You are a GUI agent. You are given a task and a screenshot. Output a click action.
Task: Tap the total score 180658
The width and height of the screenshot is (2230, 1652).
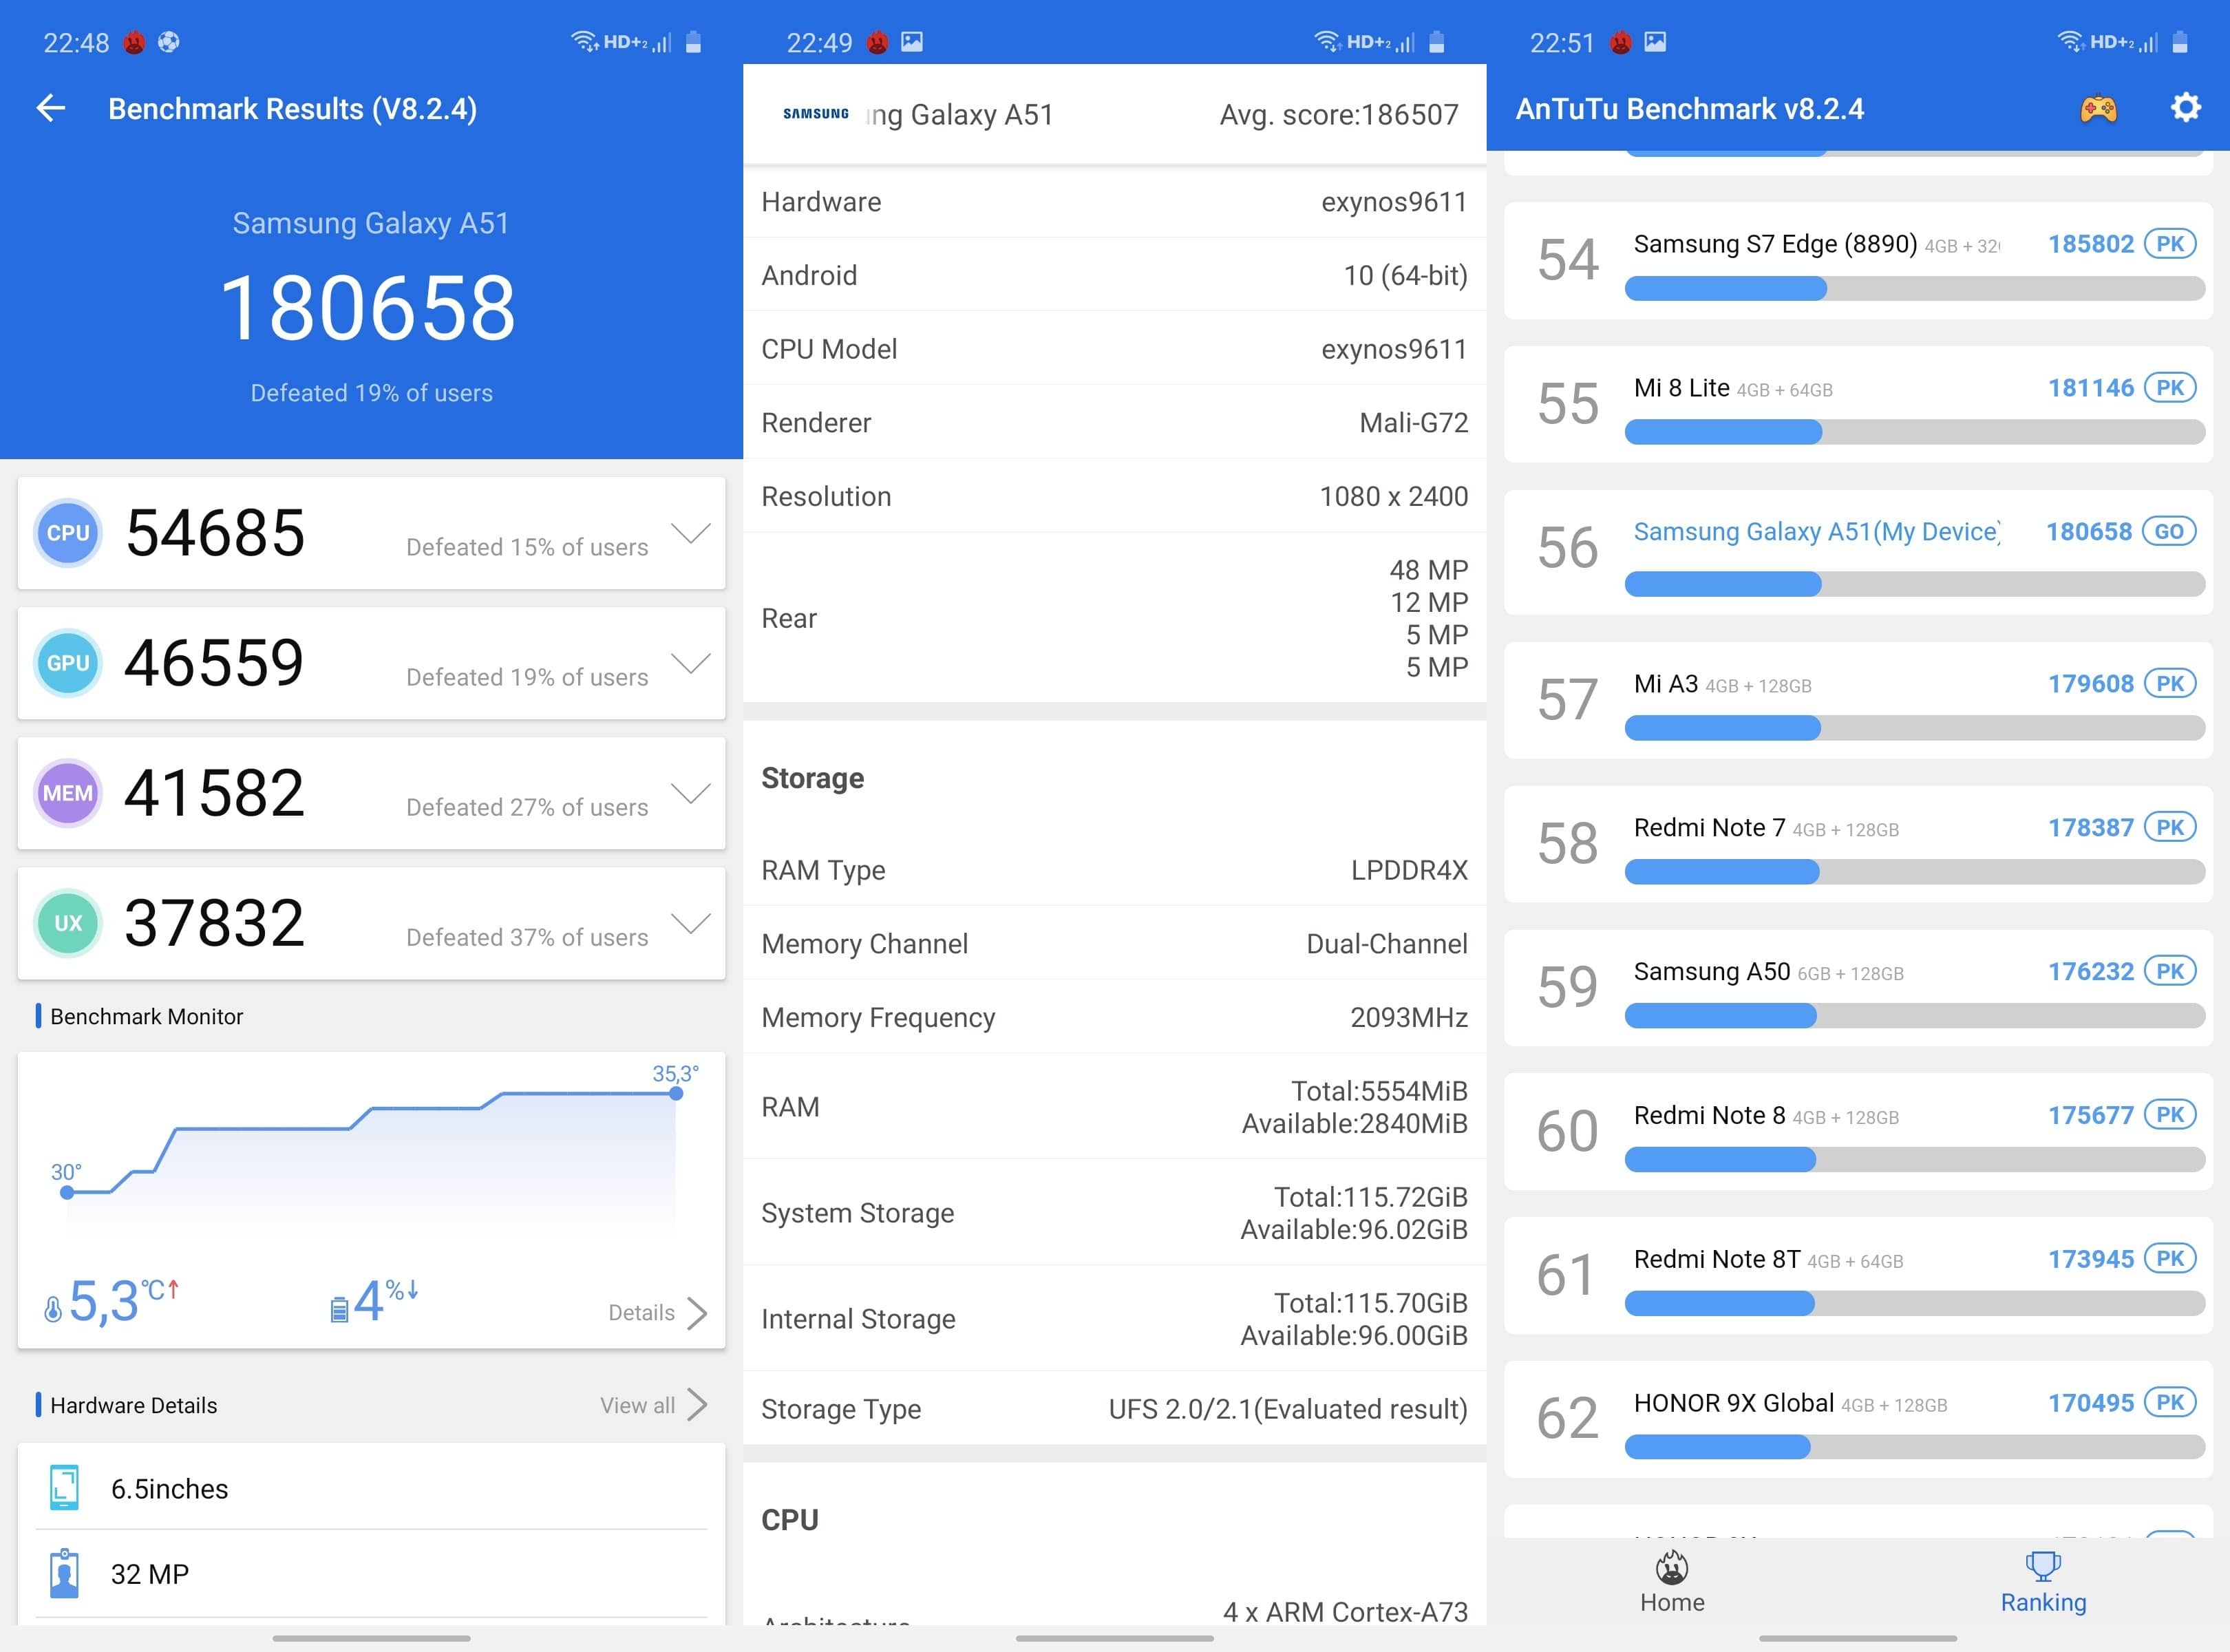[368, 308]
